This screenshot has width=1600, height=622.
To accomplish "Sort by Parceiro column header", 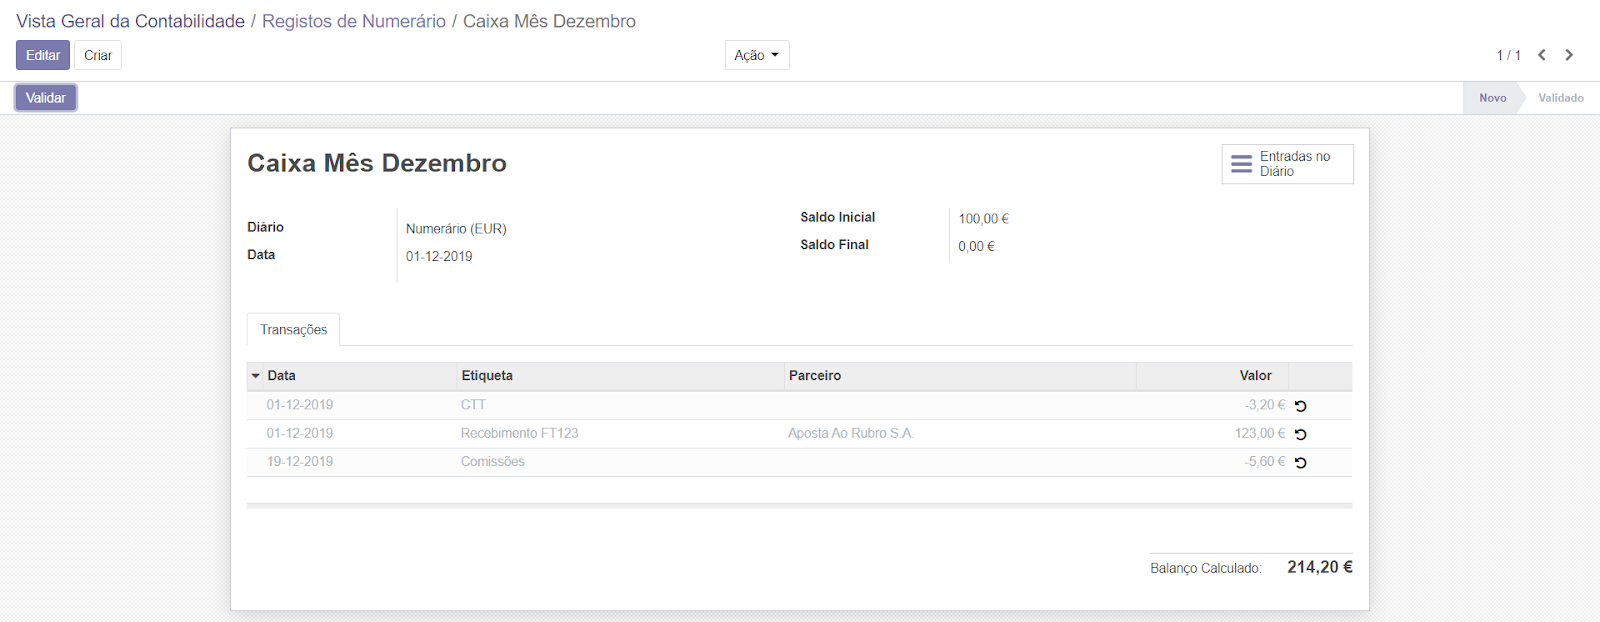I will [x=814, y=376].
